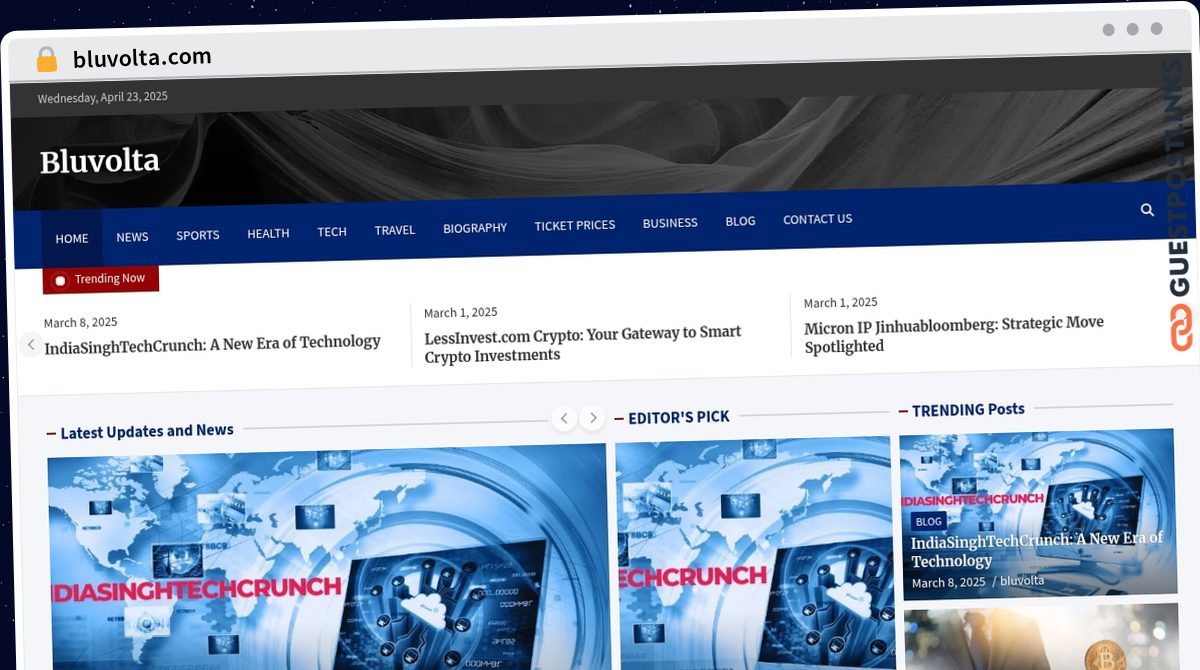The height and width of the screenshot is (670, 1200).
Task: Click the GuestPostLinks chain logo icon
Action: pos(1181,328)
